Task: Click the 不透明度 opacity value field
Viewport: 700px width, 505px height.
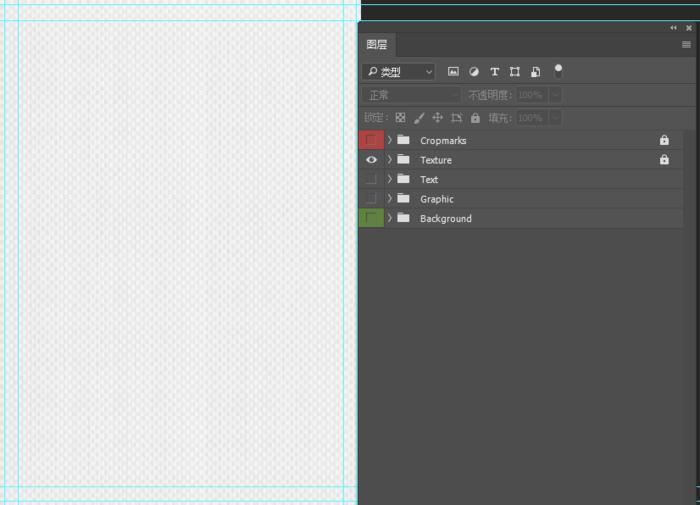Action: [532, 95]
